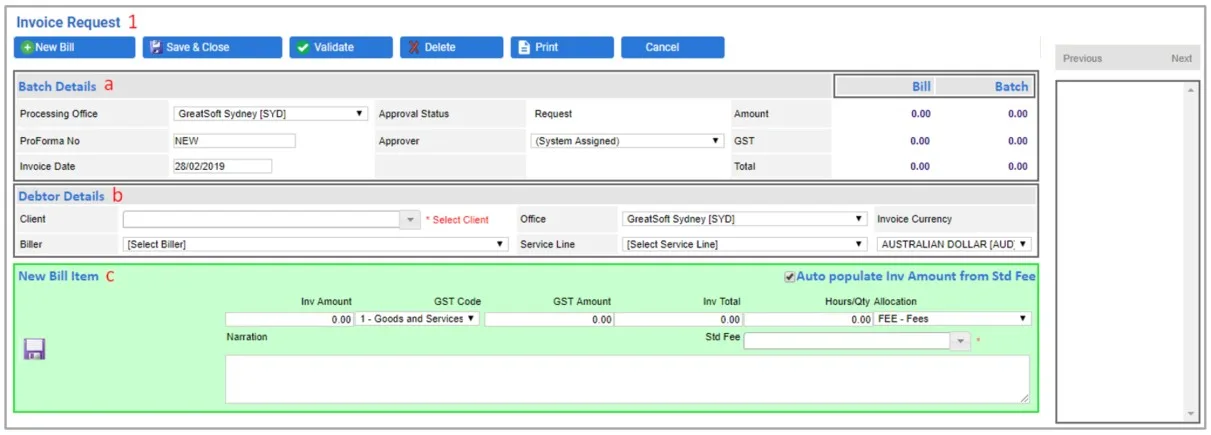Click the Narration text area

tap(627, 379)
